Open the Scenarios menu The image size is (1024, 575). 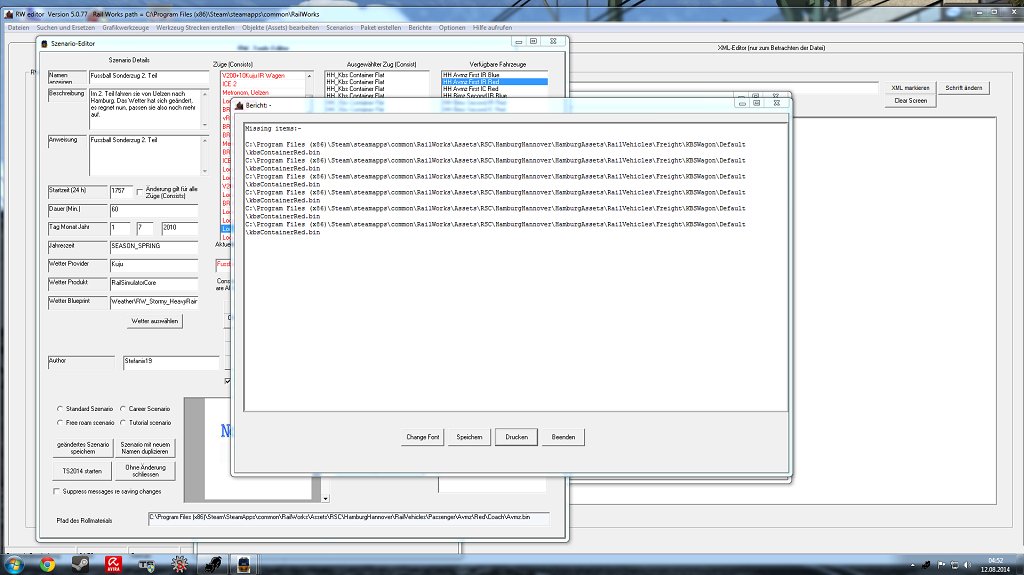point(340,28)
